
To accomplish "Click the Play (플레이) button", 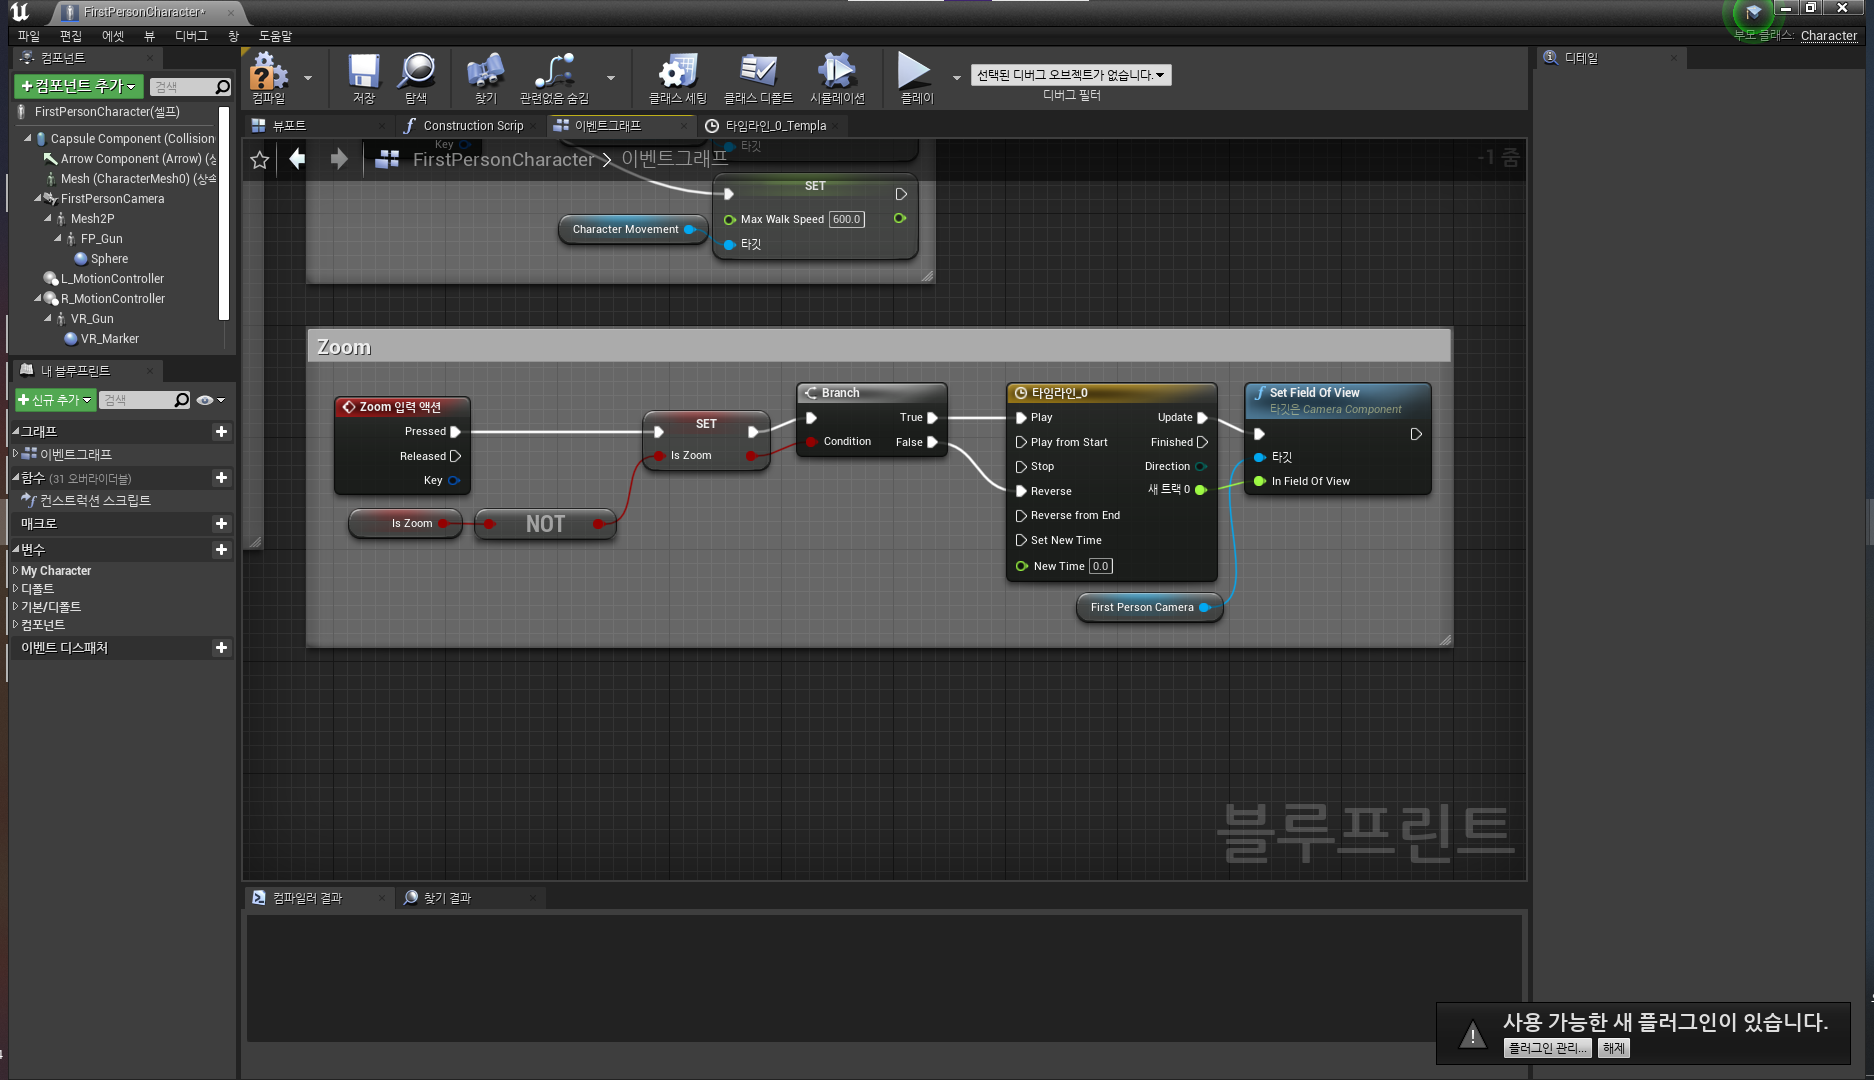I will 916,78.
